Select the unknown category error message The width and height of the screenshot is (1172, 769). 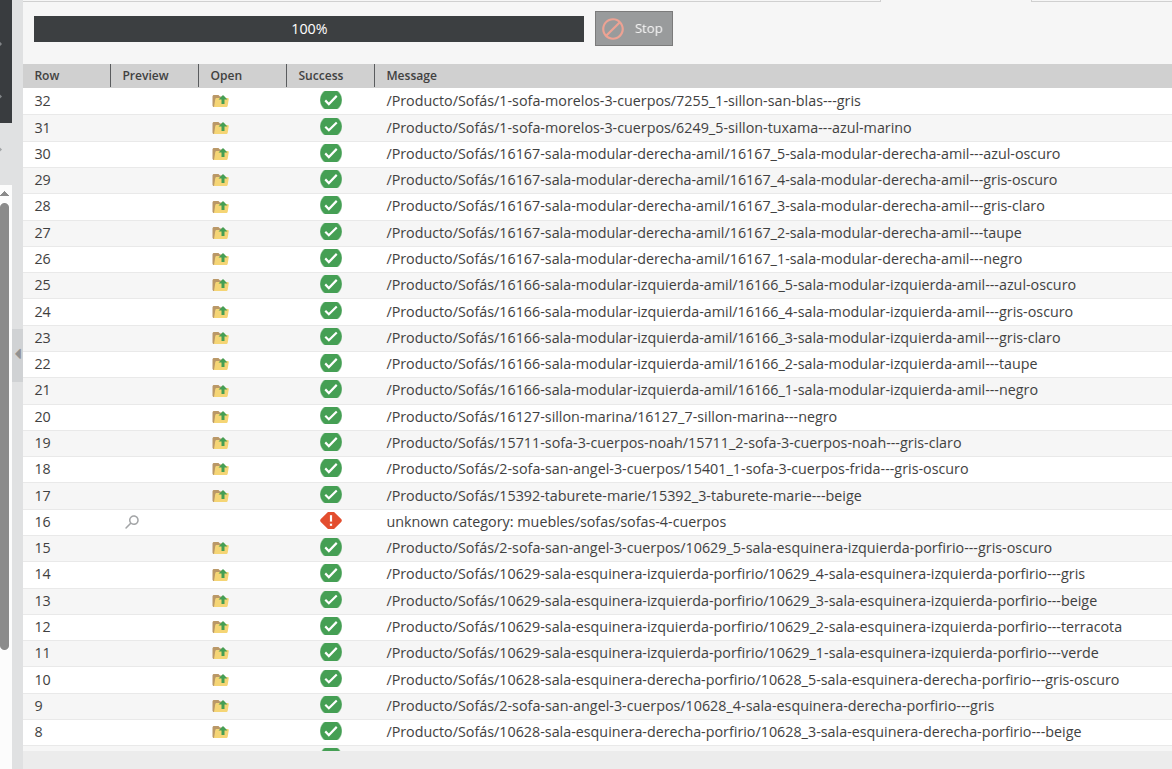(556, 522)
